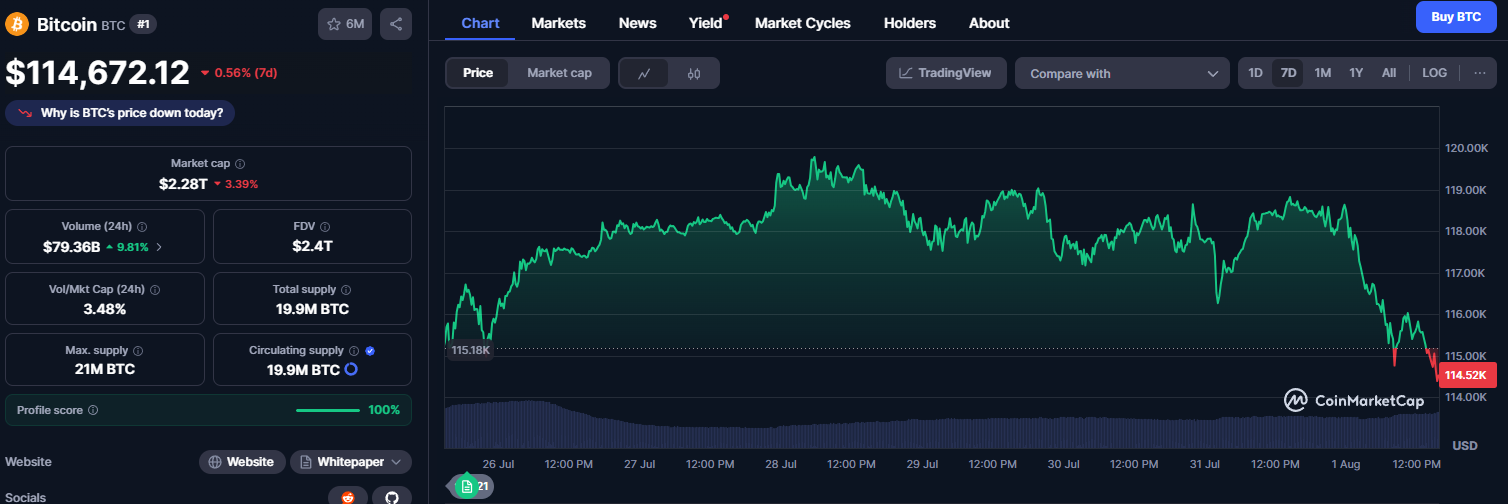Screen dimensions: 1508x504
Task: Click info icon beside Profile score
Action: click(x=93, y=410)
